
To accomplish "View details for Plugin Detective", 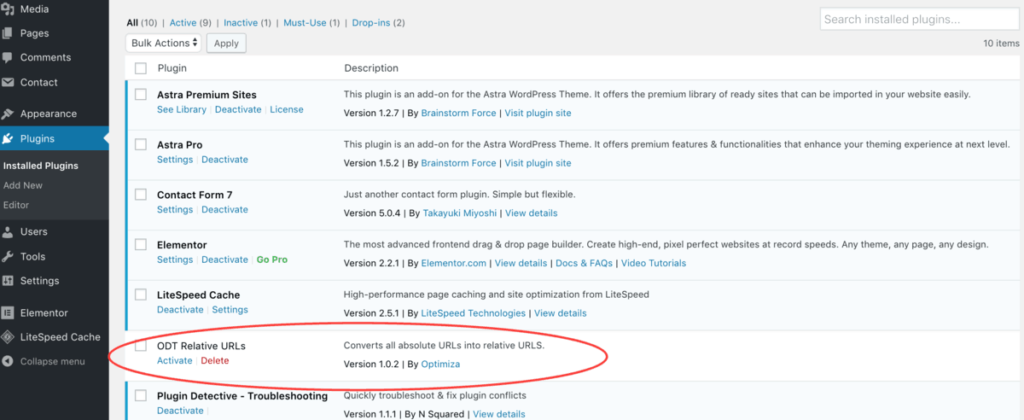I will 499,414.
